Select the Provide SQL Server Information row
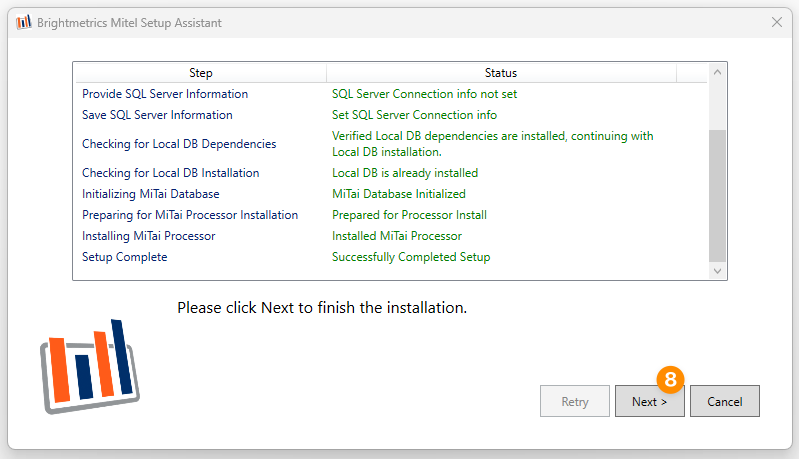Image resolution: width=799 pixels, height=459 pixels. (391, 94)
